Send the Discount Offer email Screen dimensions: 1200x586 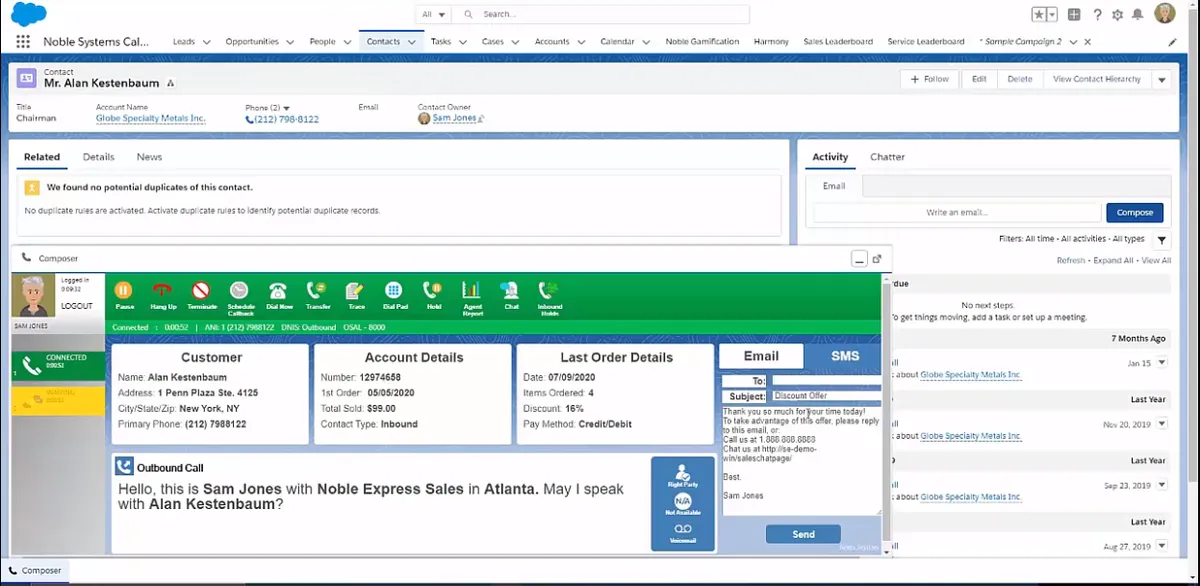803,534
